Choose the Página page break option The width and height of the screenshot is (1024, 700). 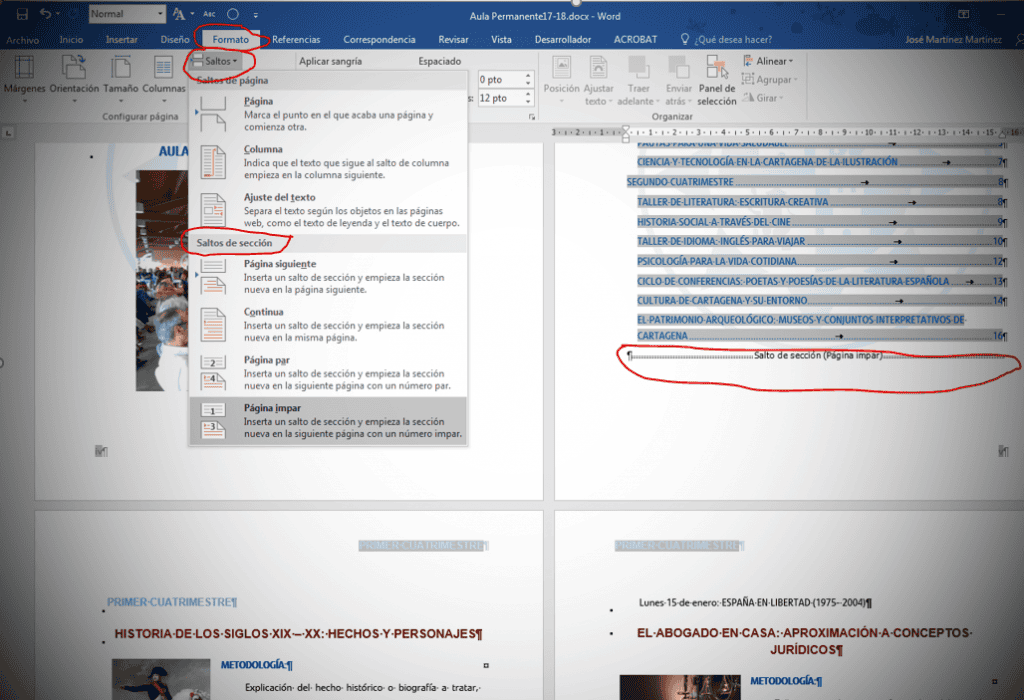coord(328,114)
